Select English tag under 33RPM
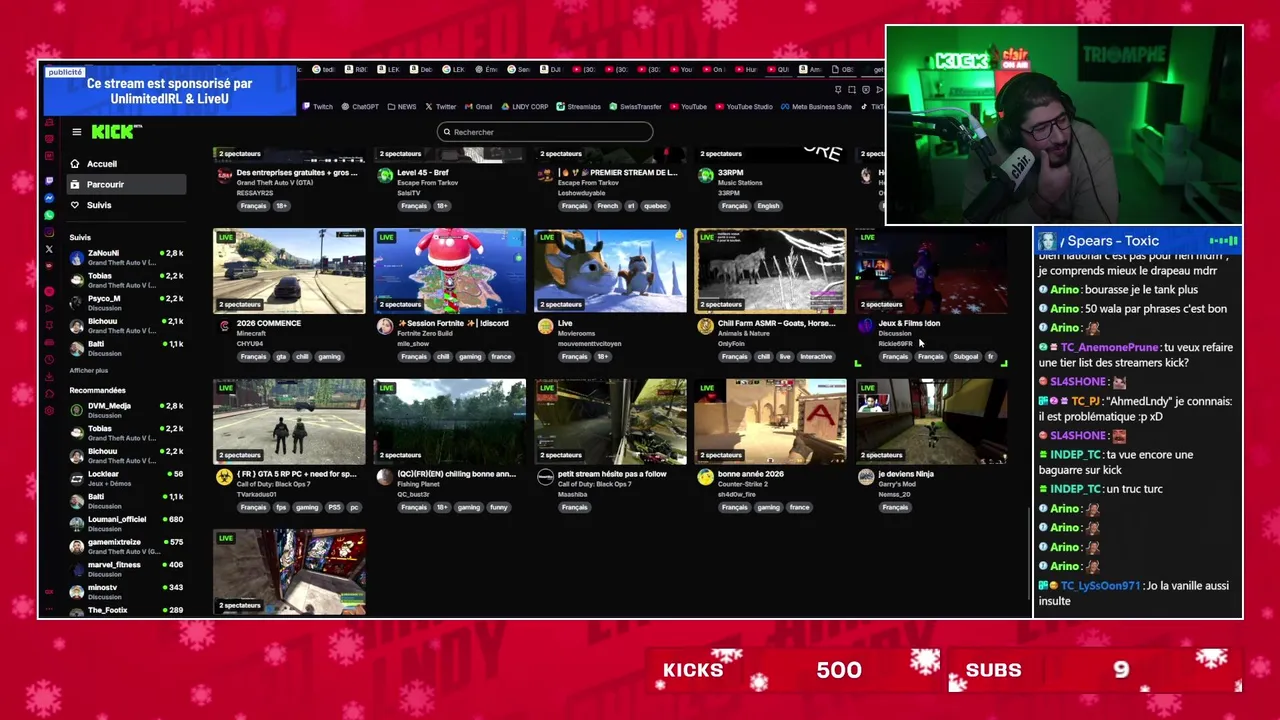Image resolution: width=1280 pixels, height=720 pixels. coord(768,206)
